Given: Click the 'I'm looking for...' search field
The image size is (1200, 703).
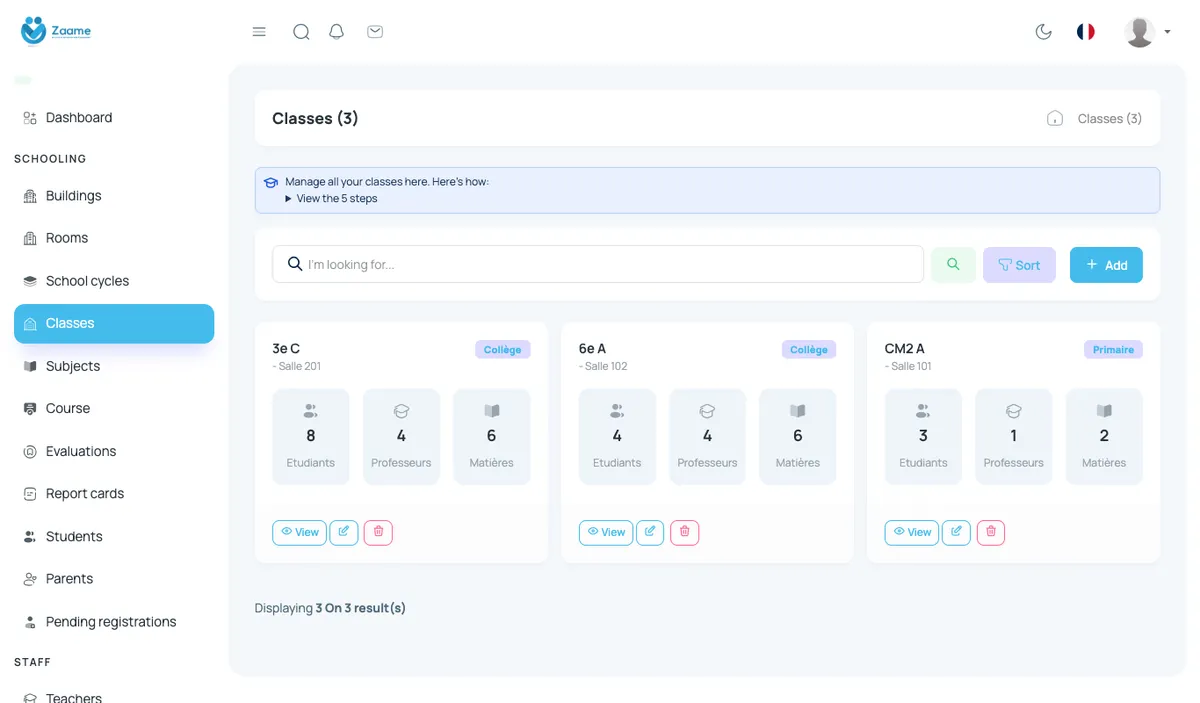Looking at the screenshot, I should tap(598, 264).
